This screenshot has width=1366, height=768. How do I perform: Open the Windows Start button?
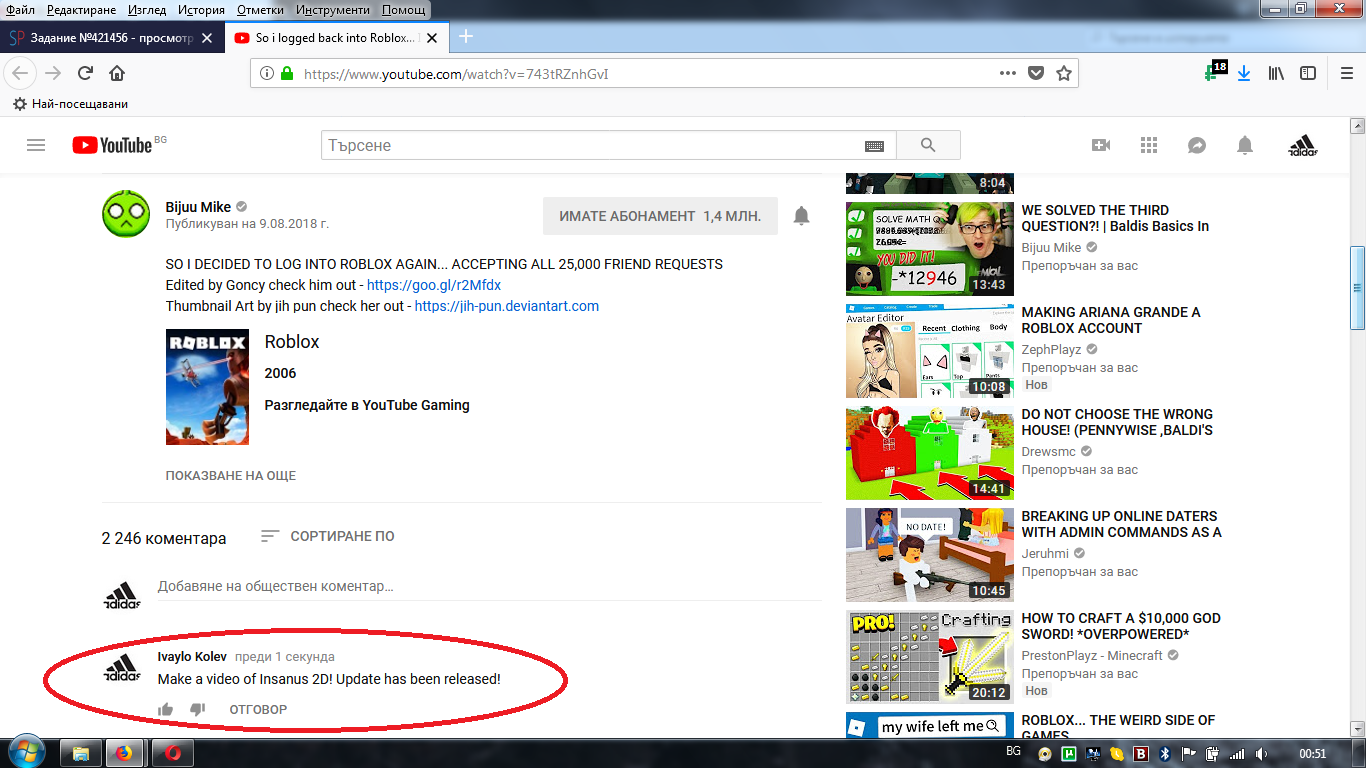coord(26,751)
